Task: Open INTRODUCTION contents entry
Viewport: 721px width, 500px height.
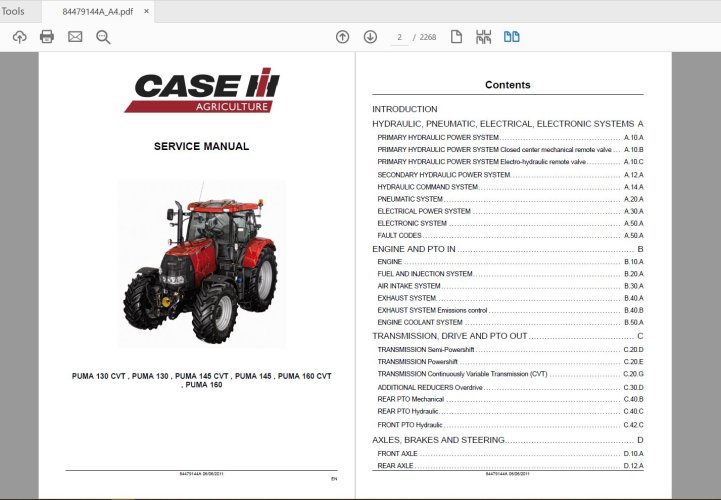Action: click(x=405, y=109)
